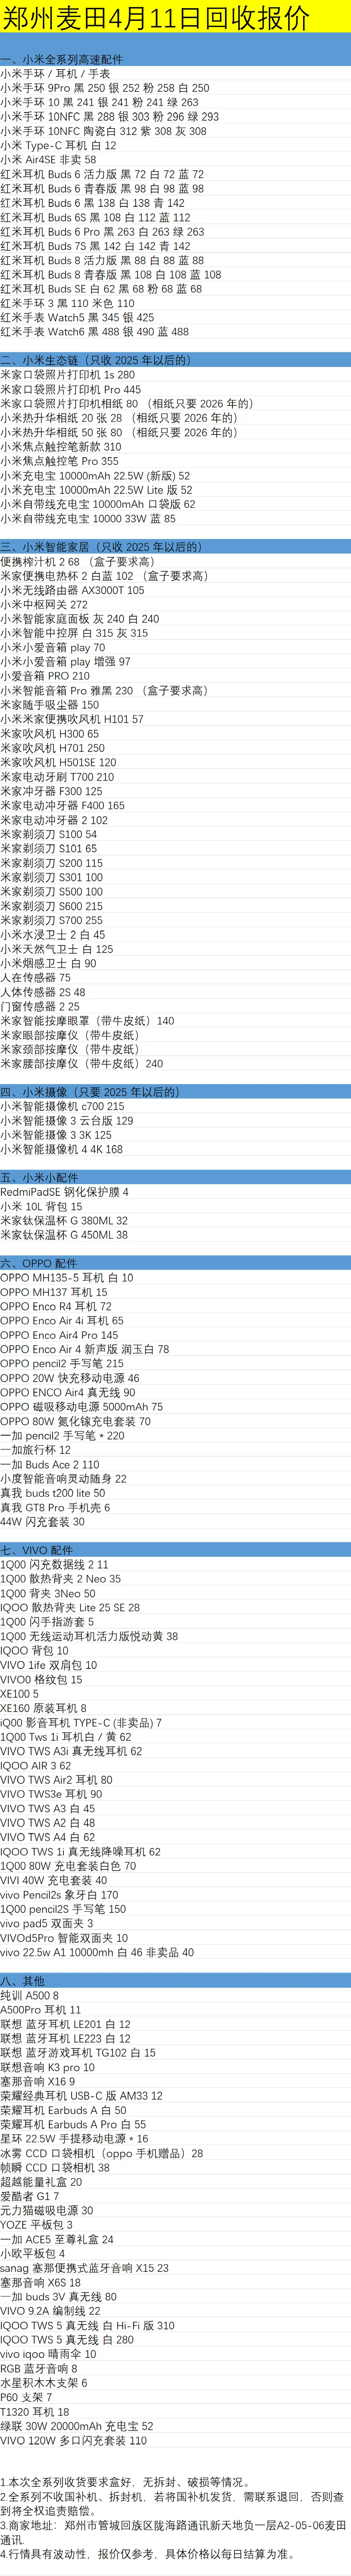Click row '小米智能中控屏 白 315 灰 315'
Screen dimensions: 351x2576
point(75,633)
